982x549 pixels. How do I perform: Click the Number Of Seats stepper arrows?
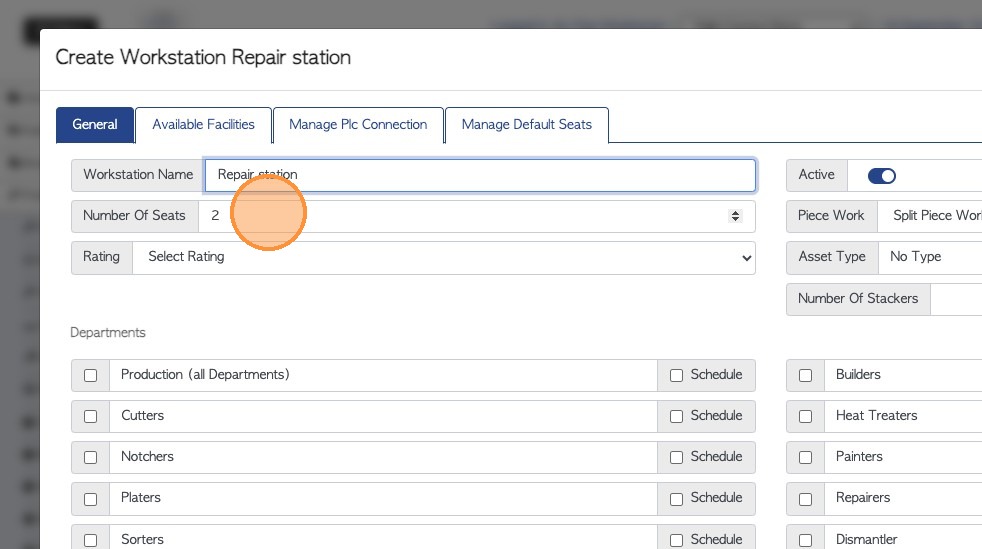(736, 216)
